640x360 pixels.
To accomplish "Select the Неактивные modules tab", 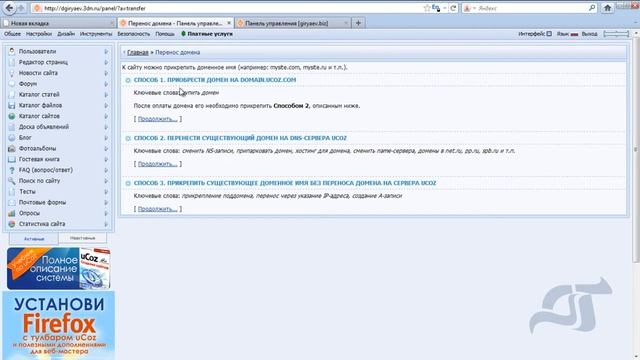I will pos(82,238).
